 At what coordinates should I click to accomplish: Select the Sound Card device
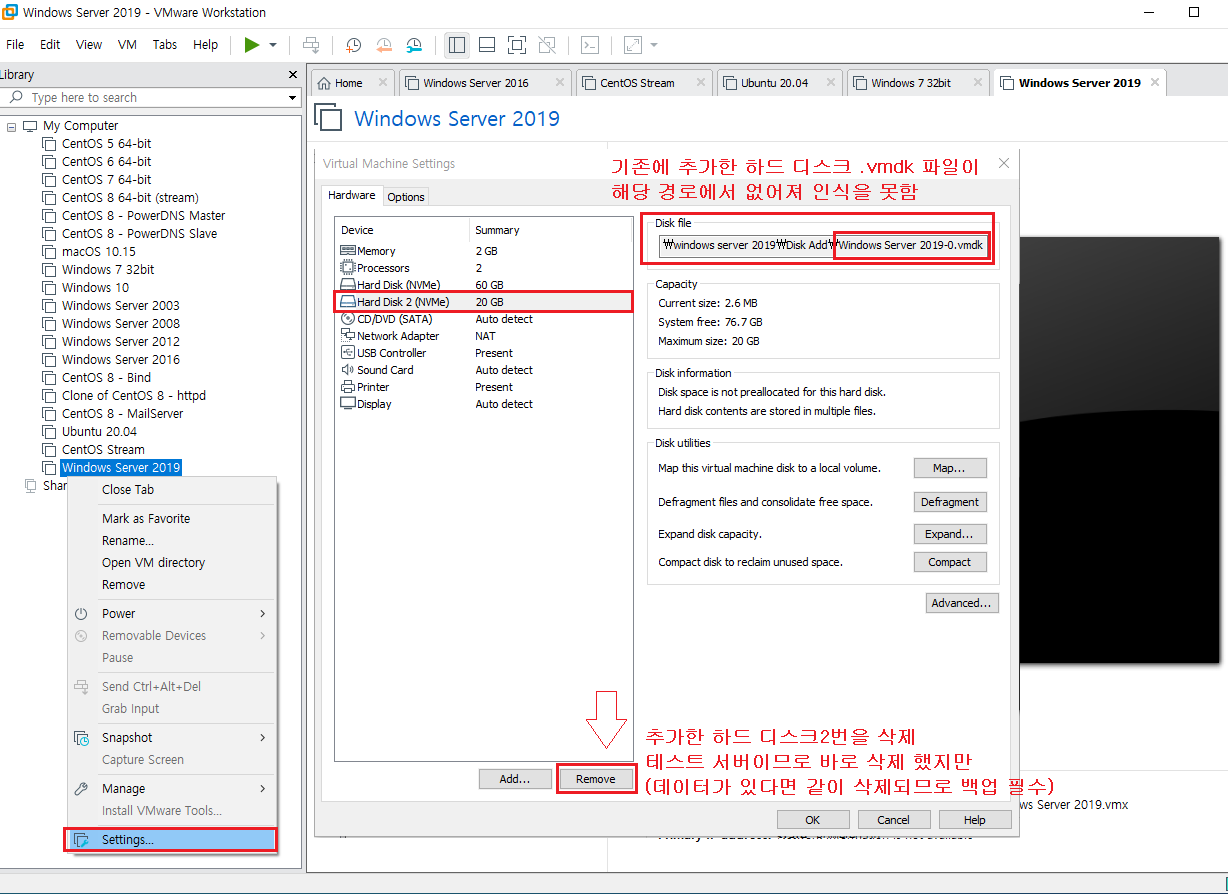pos(483,370)
